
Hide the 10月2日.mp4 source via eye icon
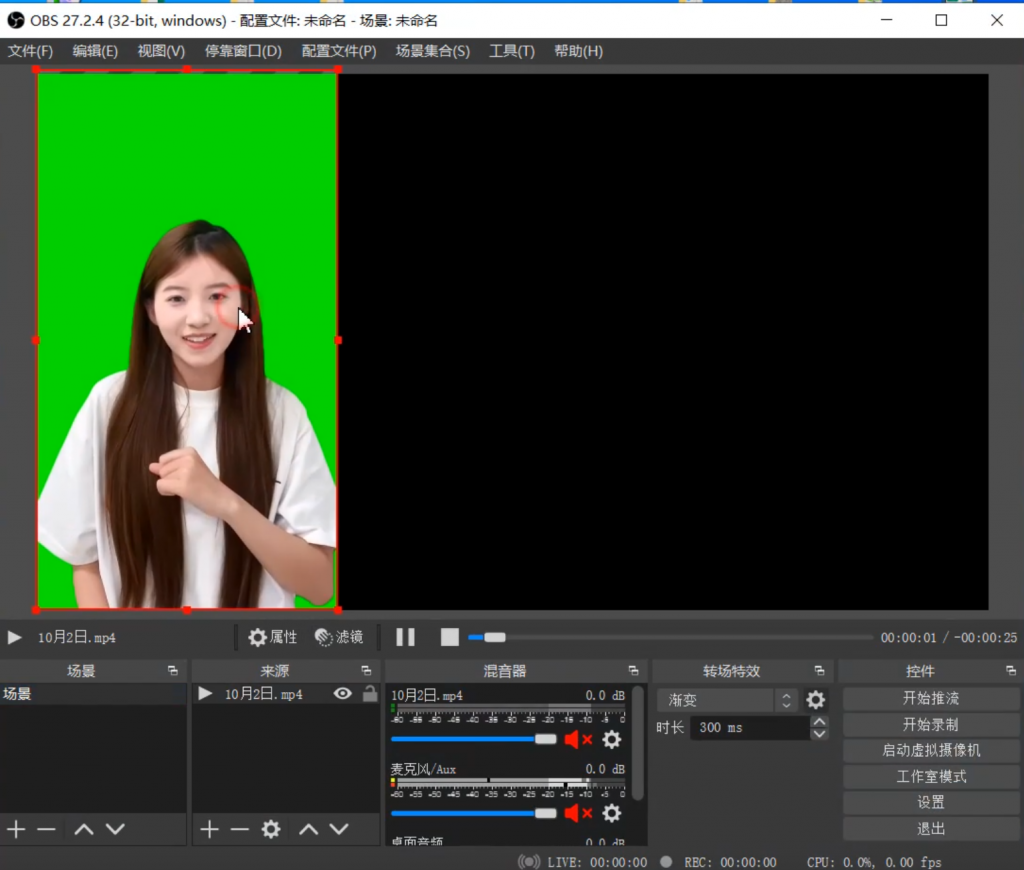click(x=343, y=693)
